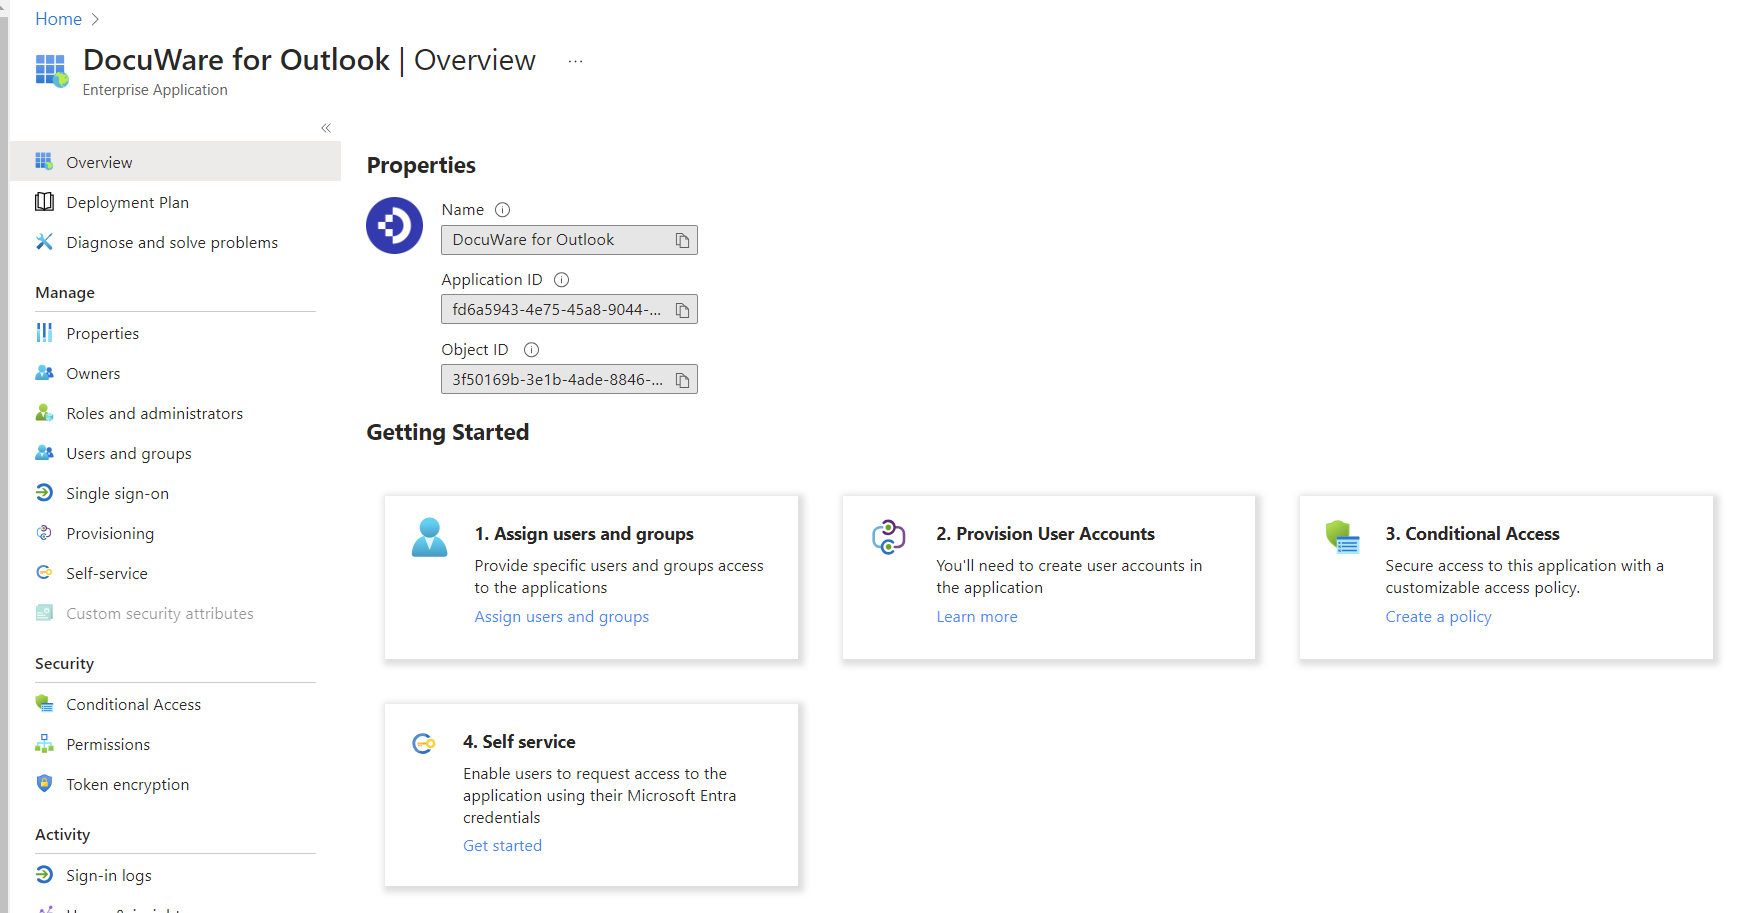Select Overview in the sidebar
1737x913 pixels.
(x=175, y=162)
